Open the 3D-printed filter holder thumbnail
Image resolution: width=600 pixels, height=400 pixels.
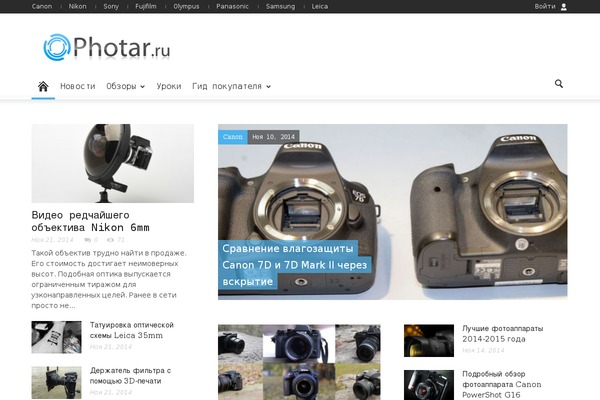tap(56, 382)
